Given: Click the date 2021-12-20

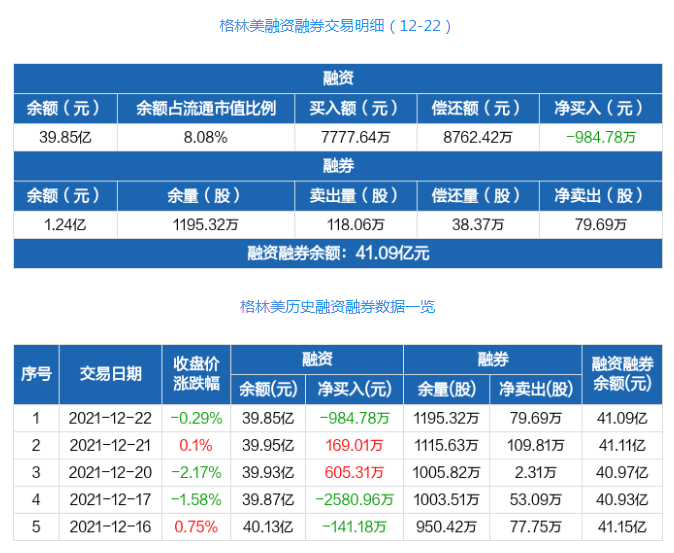Looking at the screenshot, I should coord(110,473).
